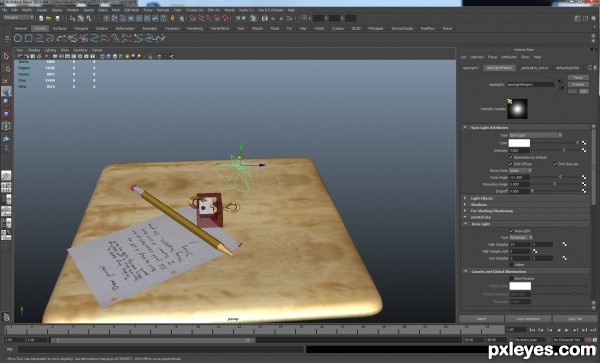Image resolution: width=600 pixels, height=363 pixels.
Task: Click the Cone Angle slider track
Action: click(556, 177)
